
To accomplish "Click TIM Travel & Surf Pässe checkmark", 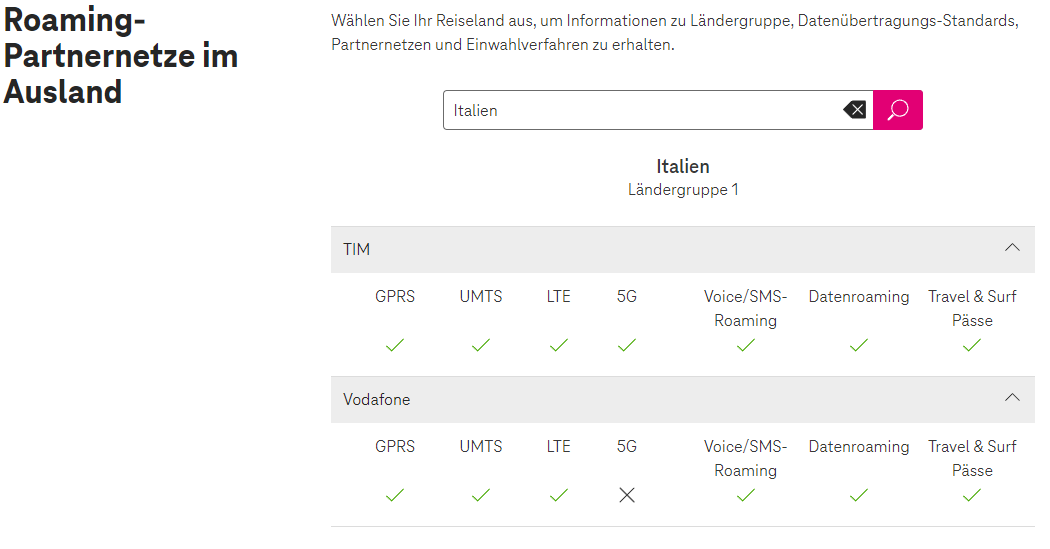I will [972, 345].
